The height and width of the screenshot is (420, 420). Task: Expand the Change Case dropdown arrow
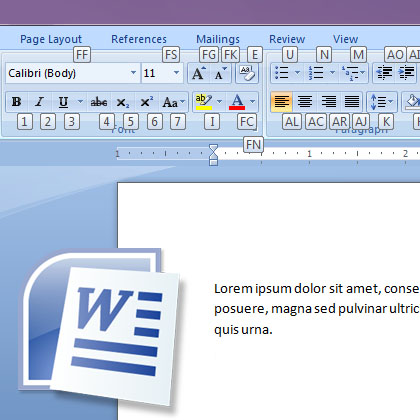point(183,101)
